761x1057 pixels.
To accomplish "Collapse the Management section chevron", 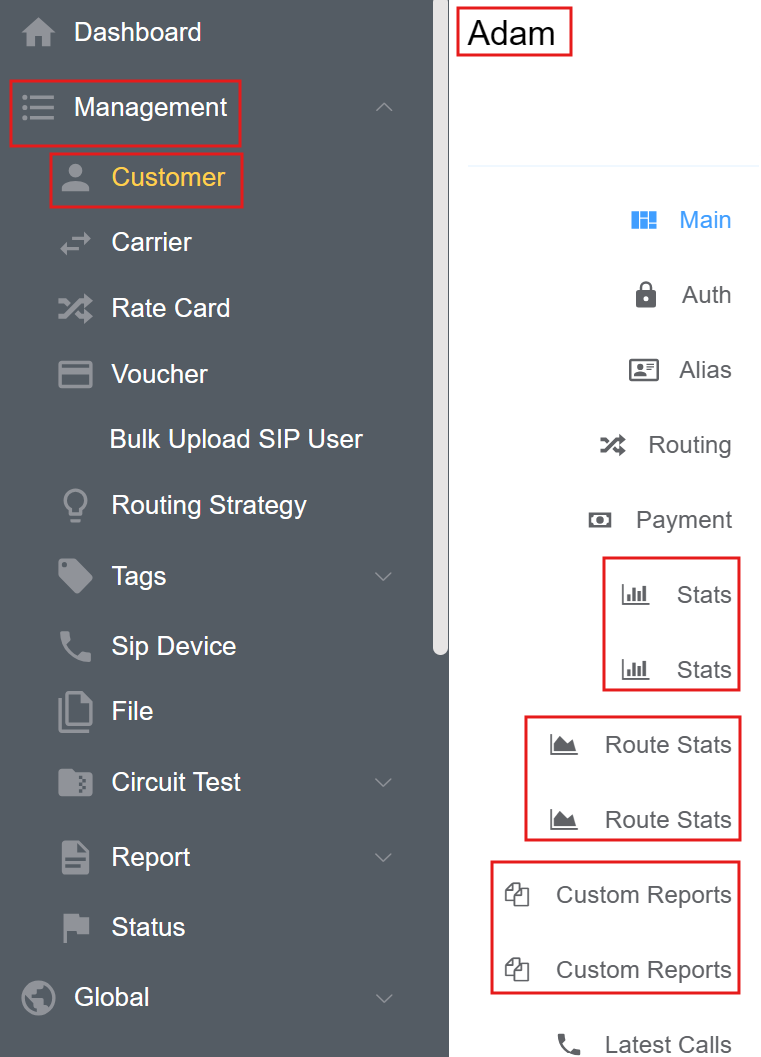I will click(x=384, y=107).
